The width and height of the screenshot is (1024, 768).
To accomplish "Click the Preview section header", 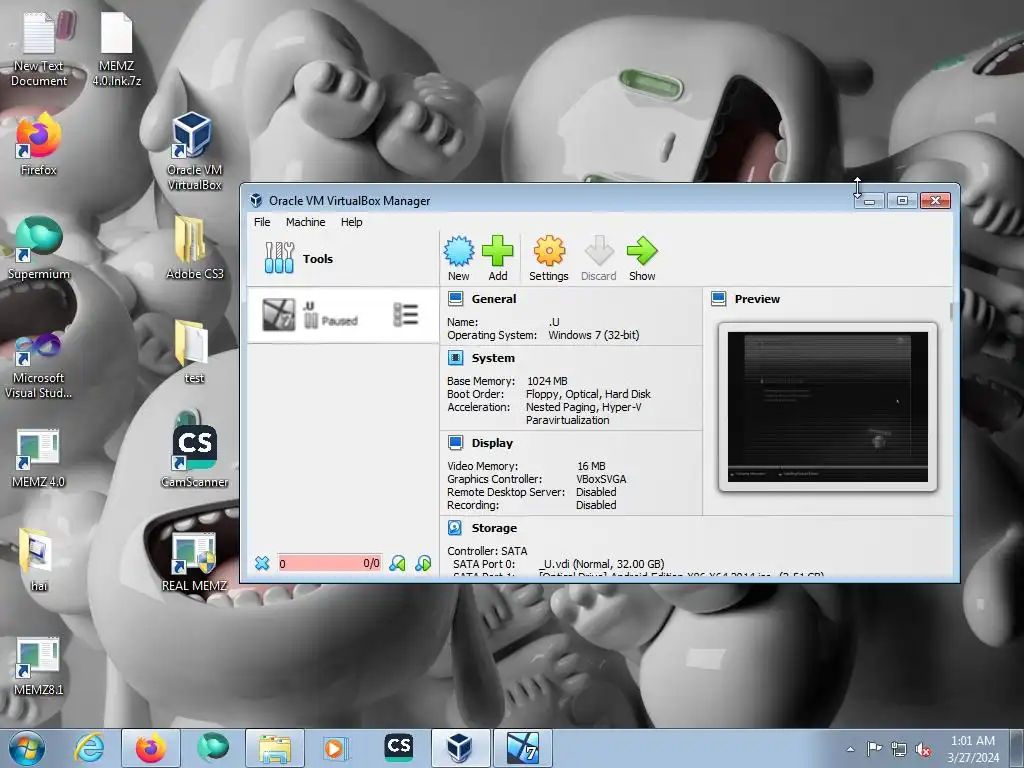I will click(757, 299).
